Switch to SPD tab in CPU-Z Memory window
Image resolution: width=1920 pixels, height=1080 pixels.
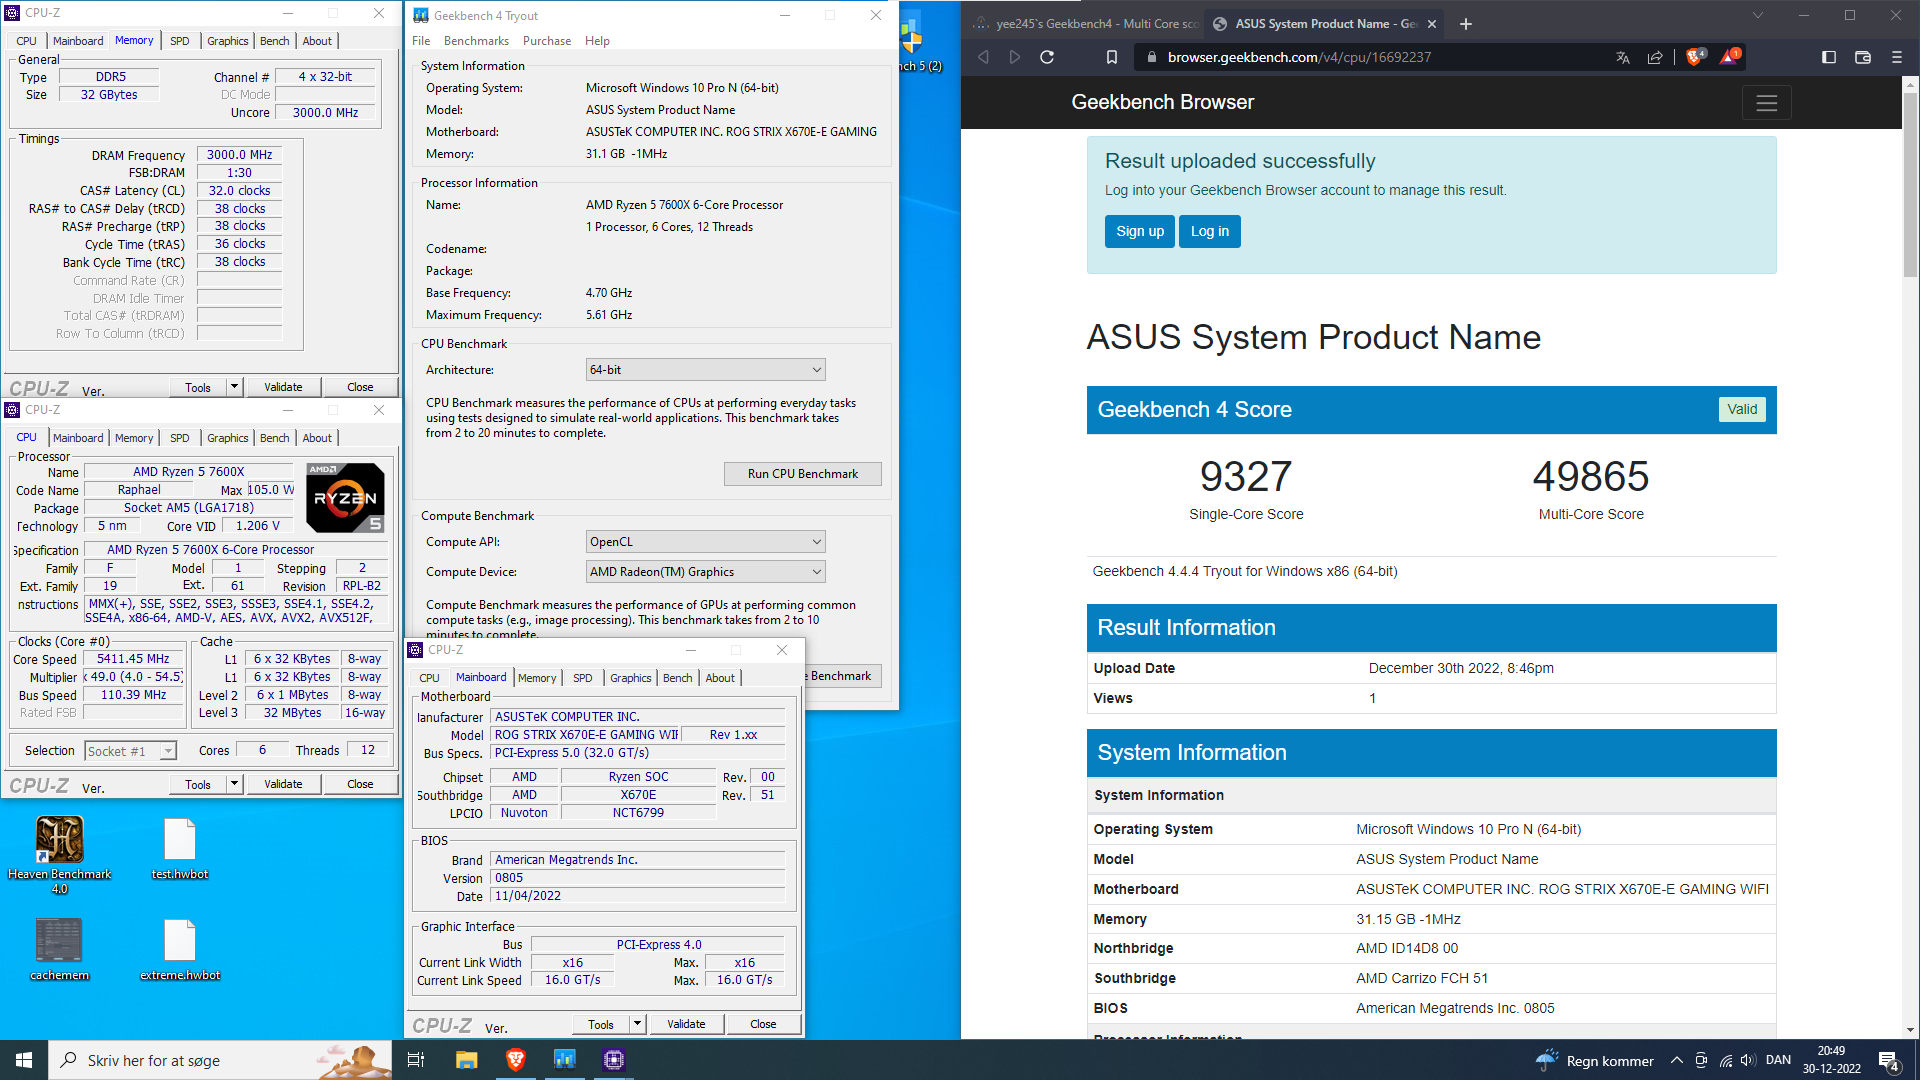coord(180,41)
